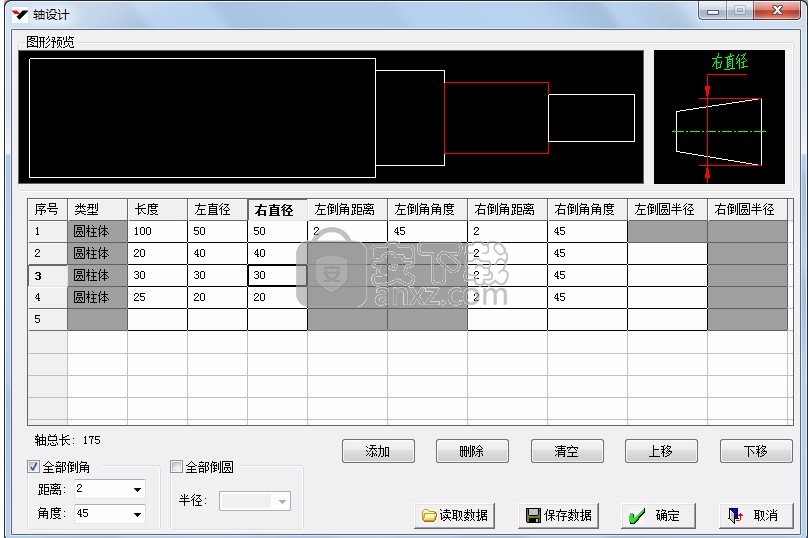
Task: Open the 半径 dropdown list
Action: pos(283,501)
